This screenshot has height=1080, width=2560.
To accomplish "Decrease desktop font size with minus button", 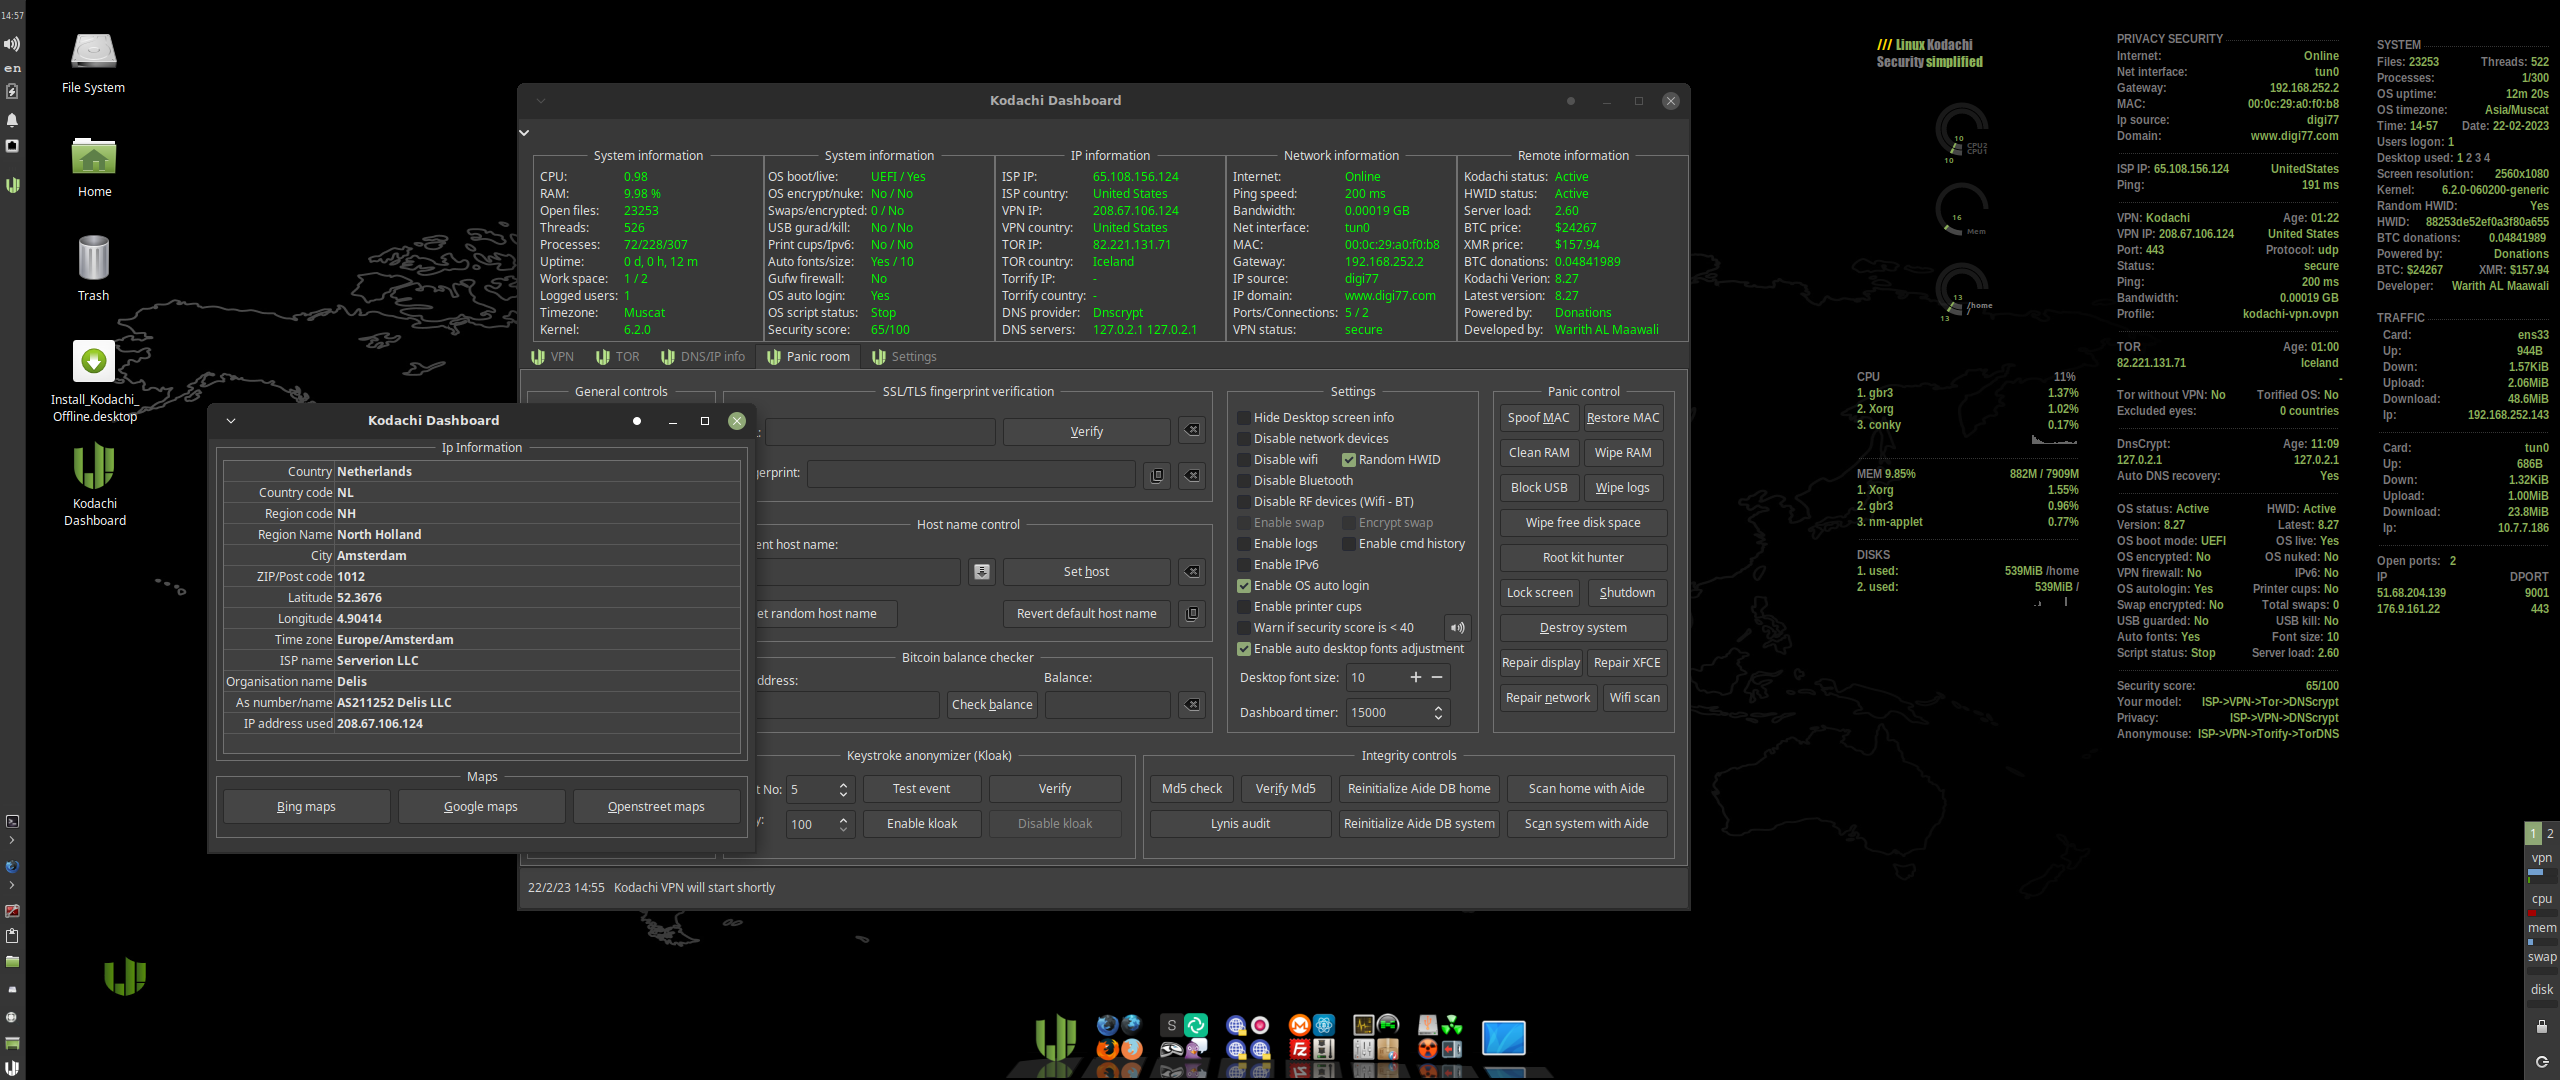I will tap(1437, 678).
